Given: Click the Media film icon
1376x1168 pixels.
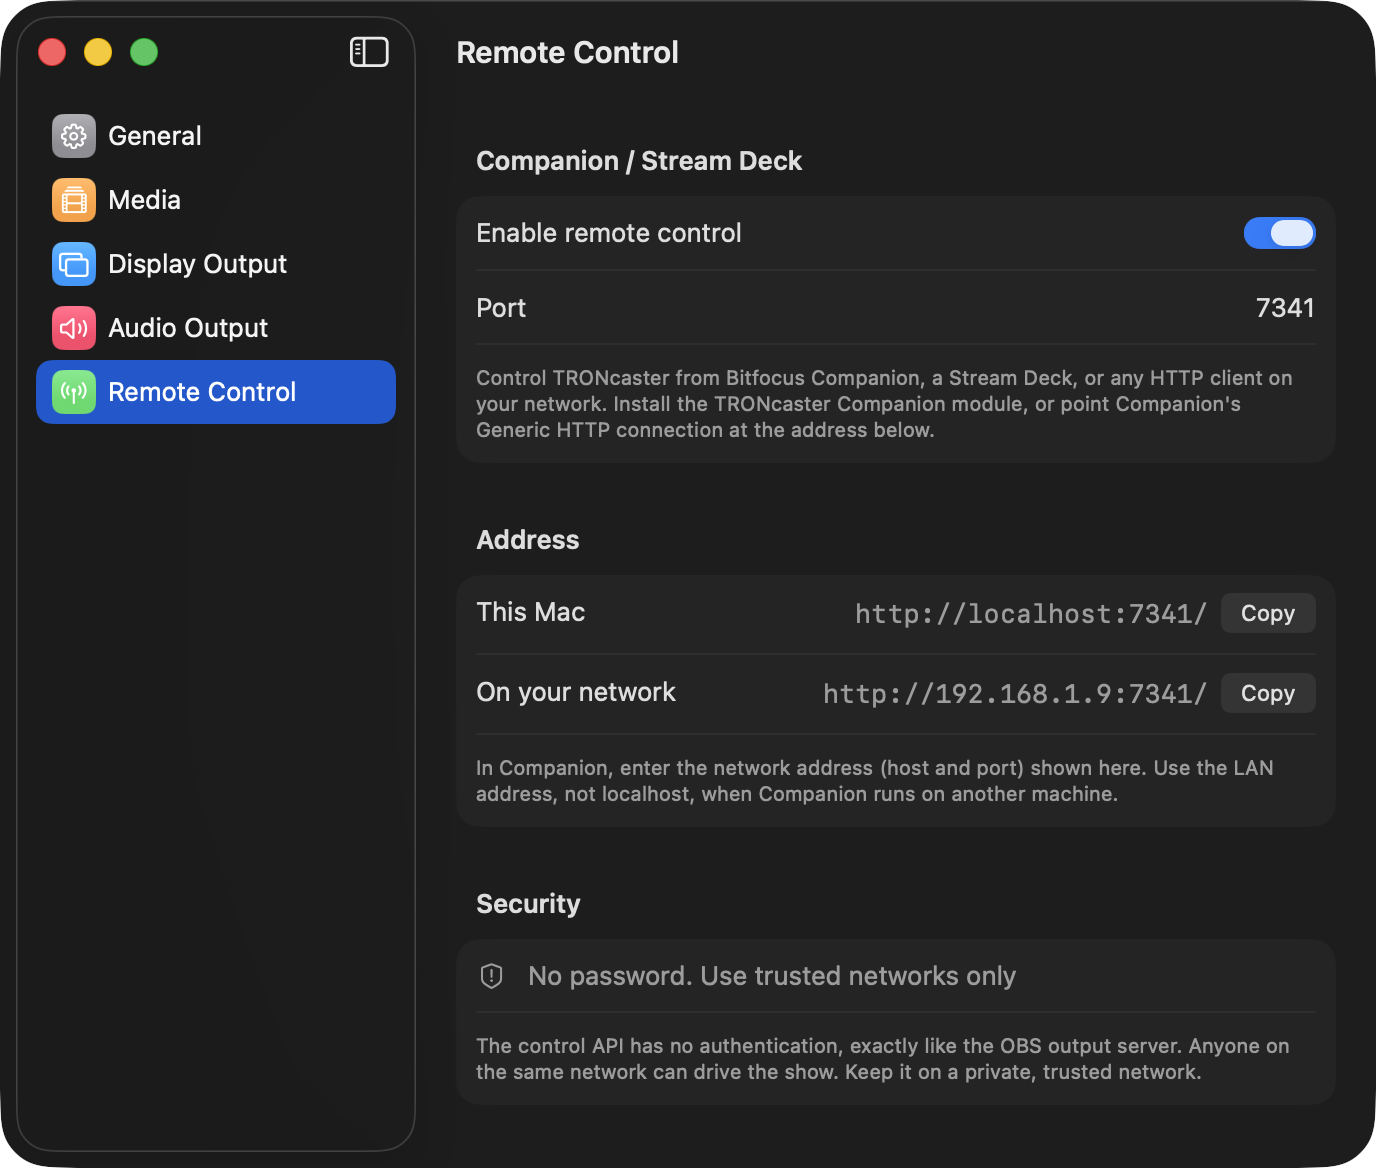Looking at the screenshot, I should [74, 200].
